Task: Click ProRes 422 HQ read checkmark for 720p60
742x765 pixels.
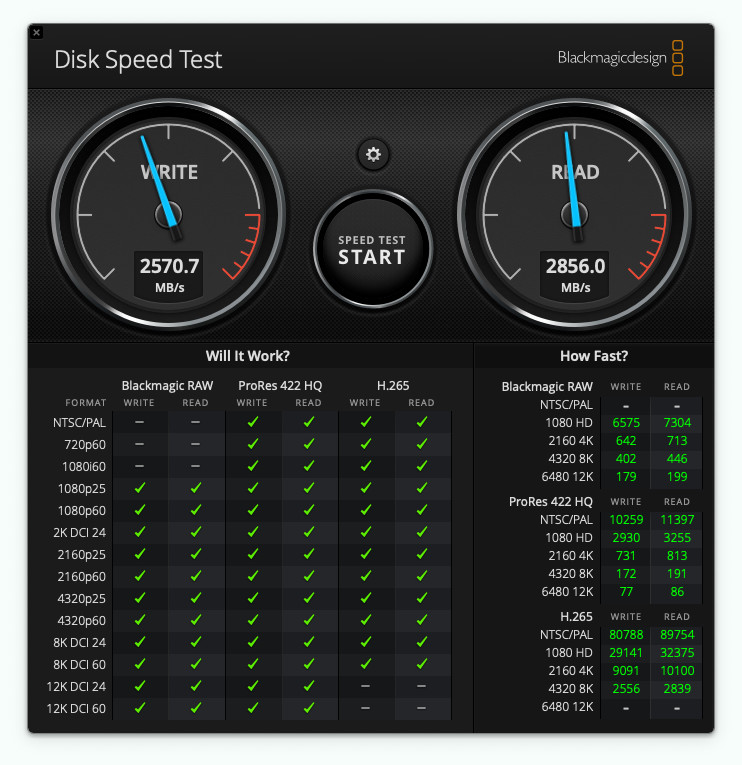Action: pyautogui.click(x=309, y=444)
